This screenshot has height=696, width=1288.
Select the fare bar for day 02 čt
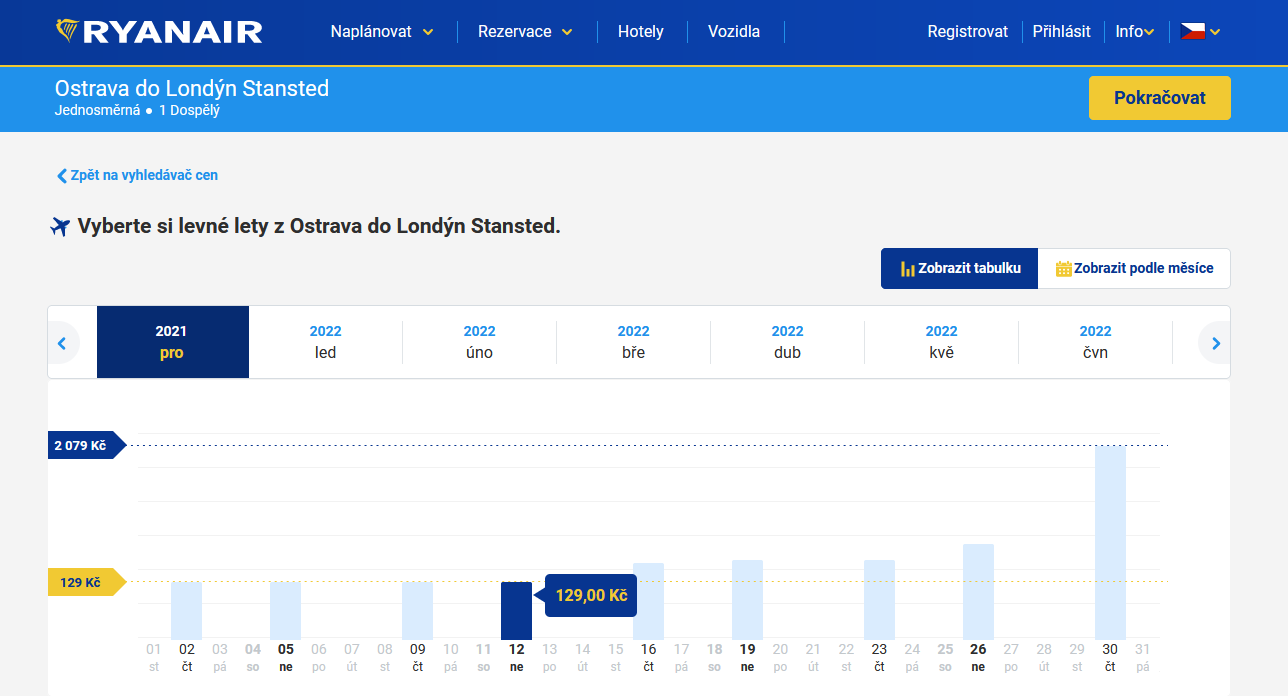pos(186,611)
